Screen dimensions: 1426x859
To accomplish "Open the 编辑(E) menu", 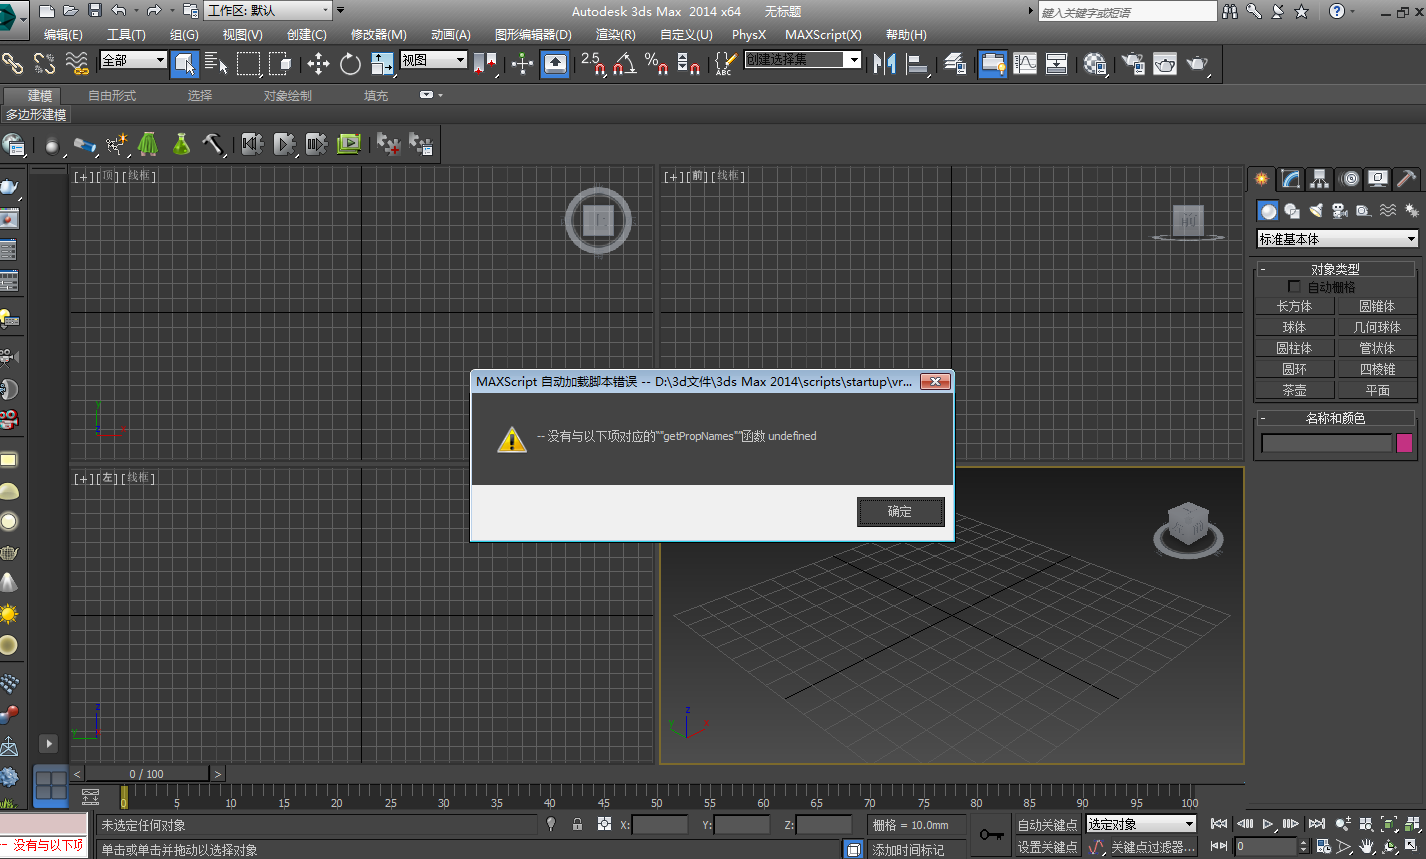I will pyautogui.click(x=63, y=34).
